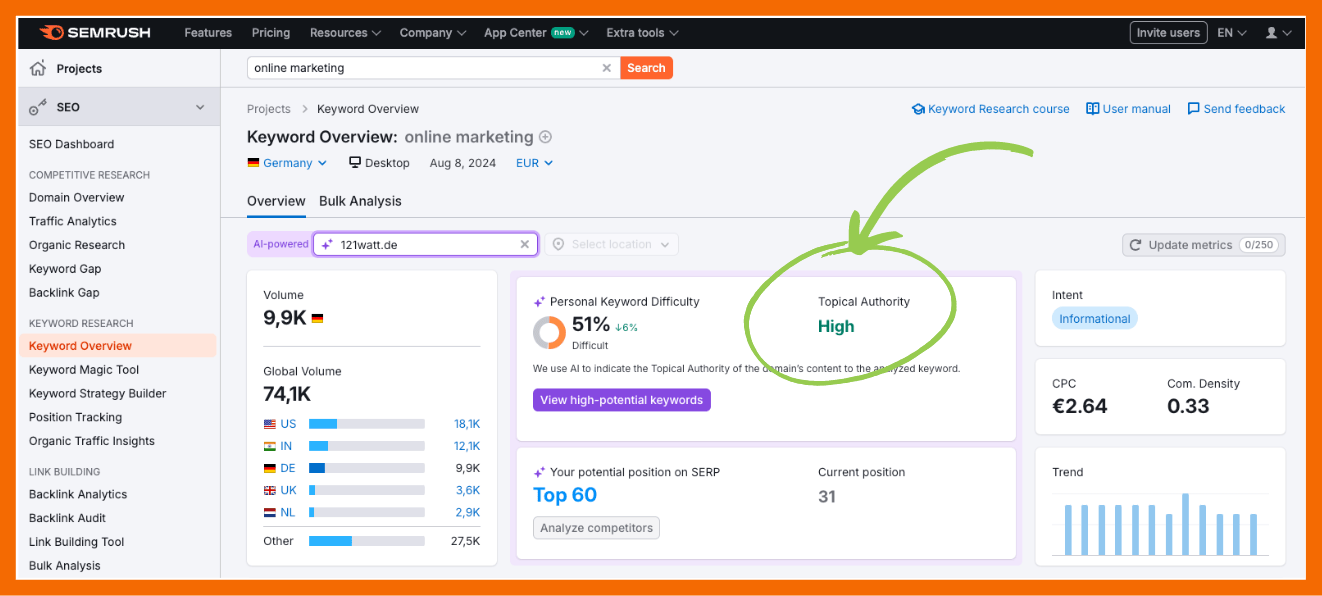
Task: Click the Semrush logo
Action: pyautogui.click(x=95, y=33)
